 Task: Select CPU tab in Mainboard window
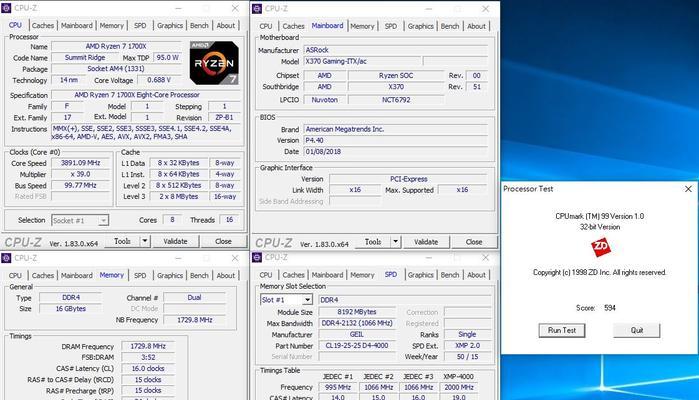(x=266, y=26)
